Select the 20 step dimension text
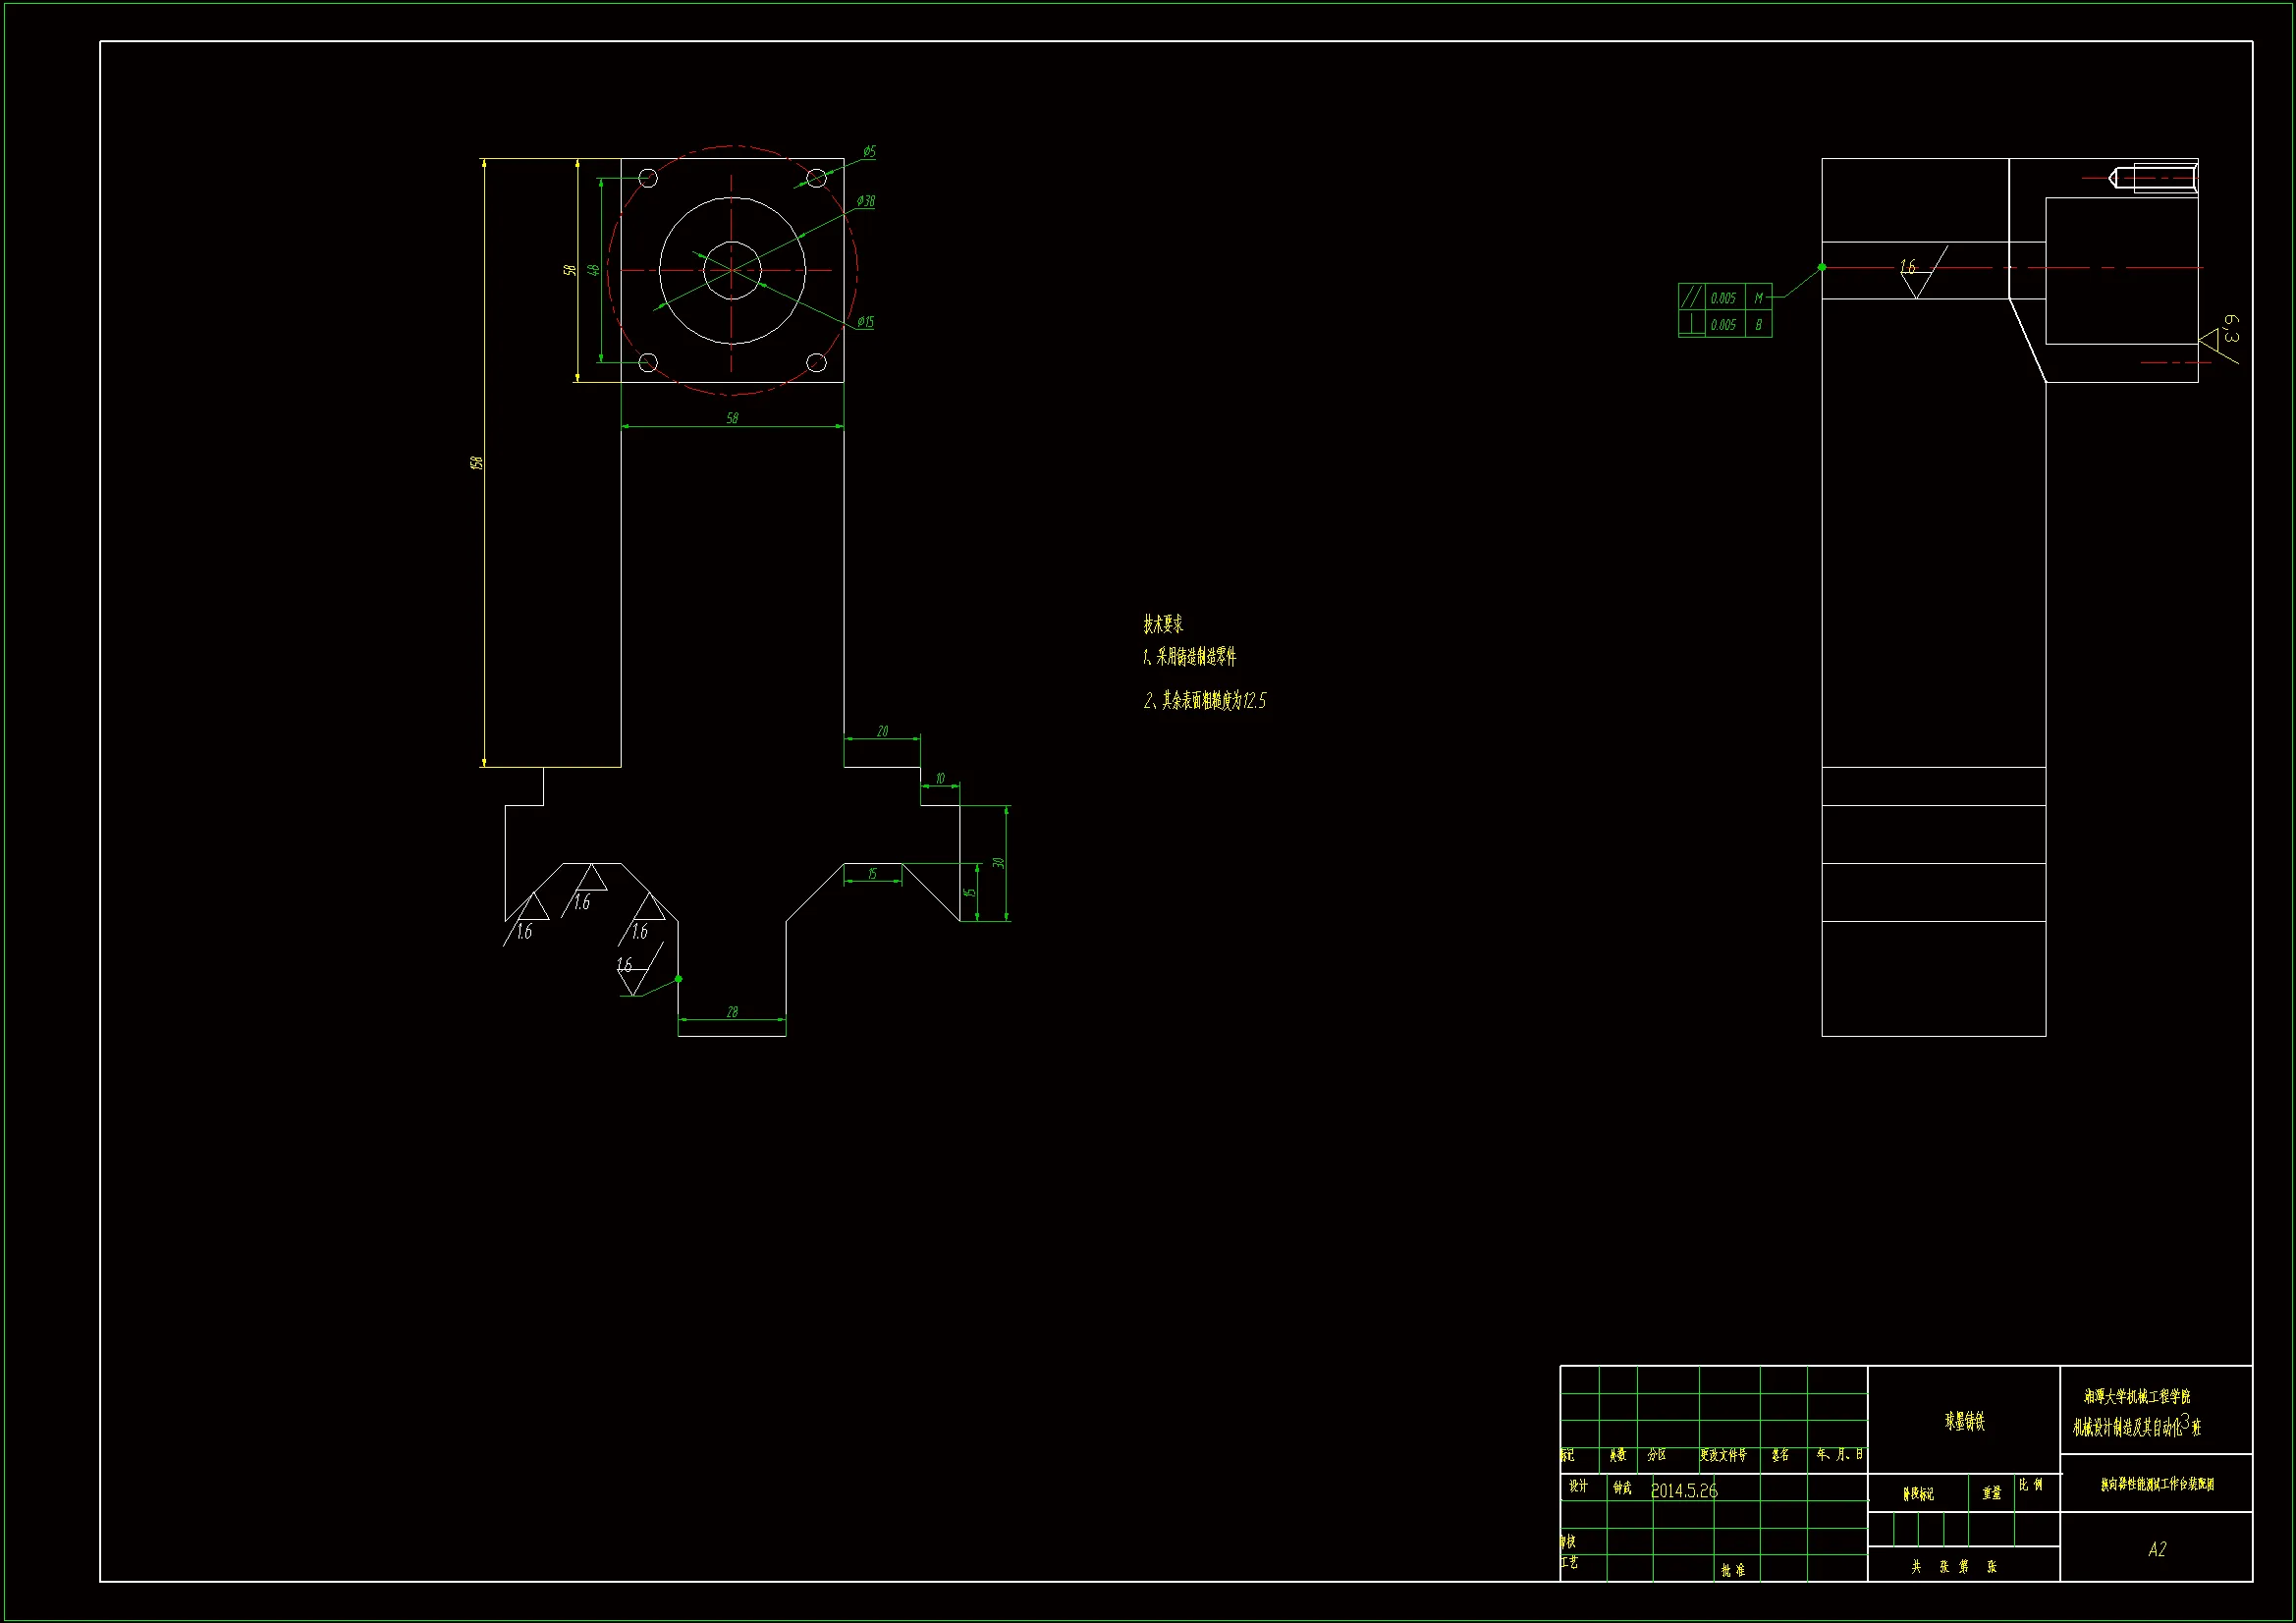This screenshot has height=1623, width=2296. click(882, 731)
